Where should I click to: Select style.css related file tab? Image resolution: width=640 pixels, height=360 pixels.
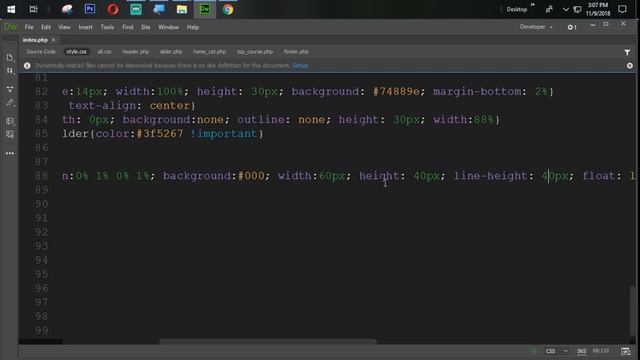click(77, 52)
